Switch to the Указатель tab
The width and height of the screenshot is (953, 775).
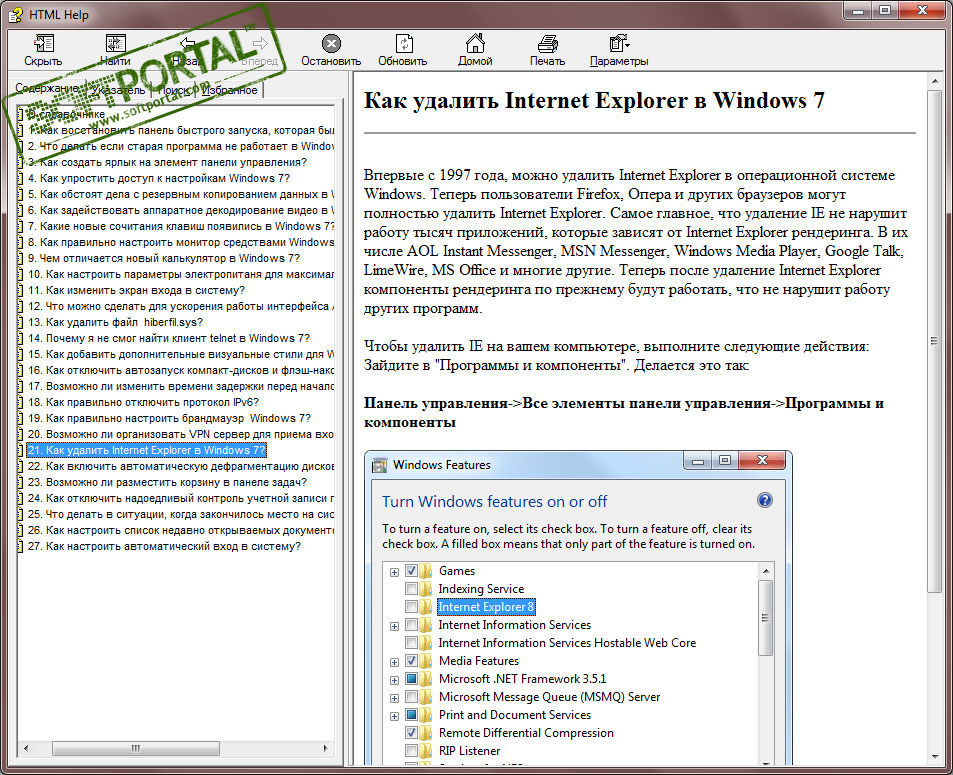point(118,91)
